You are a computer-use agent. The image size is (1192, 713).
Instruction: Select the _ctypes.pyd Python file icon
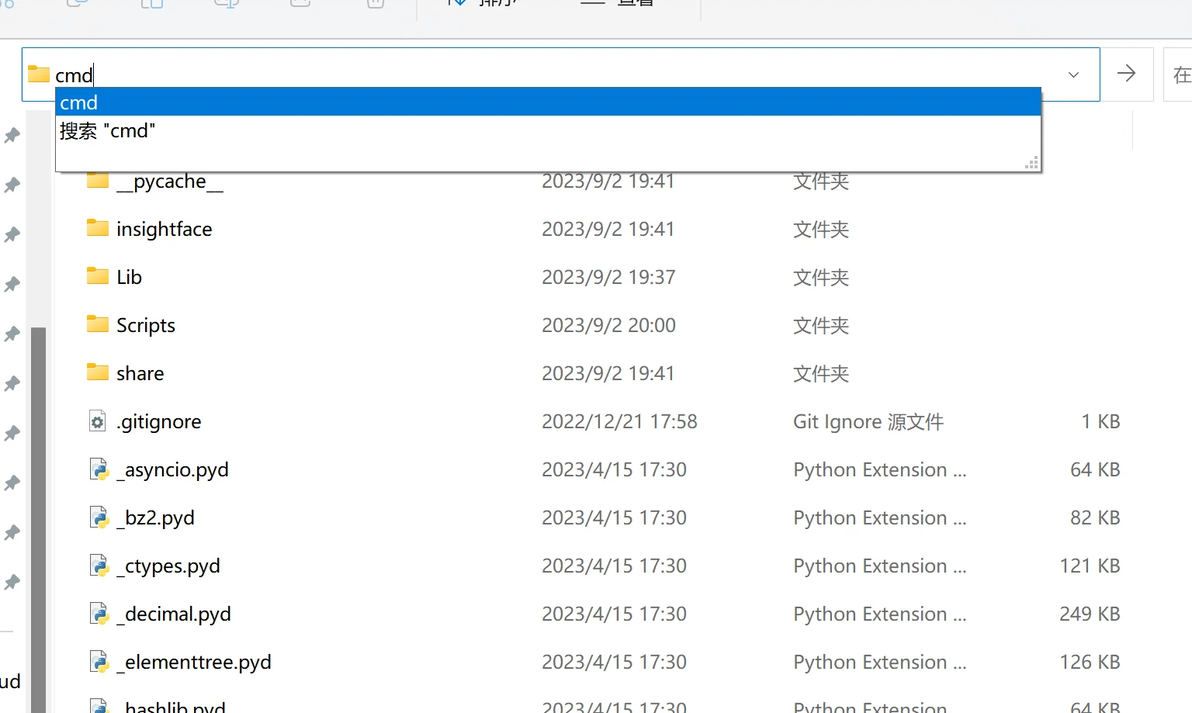click(x=98, y=566)
